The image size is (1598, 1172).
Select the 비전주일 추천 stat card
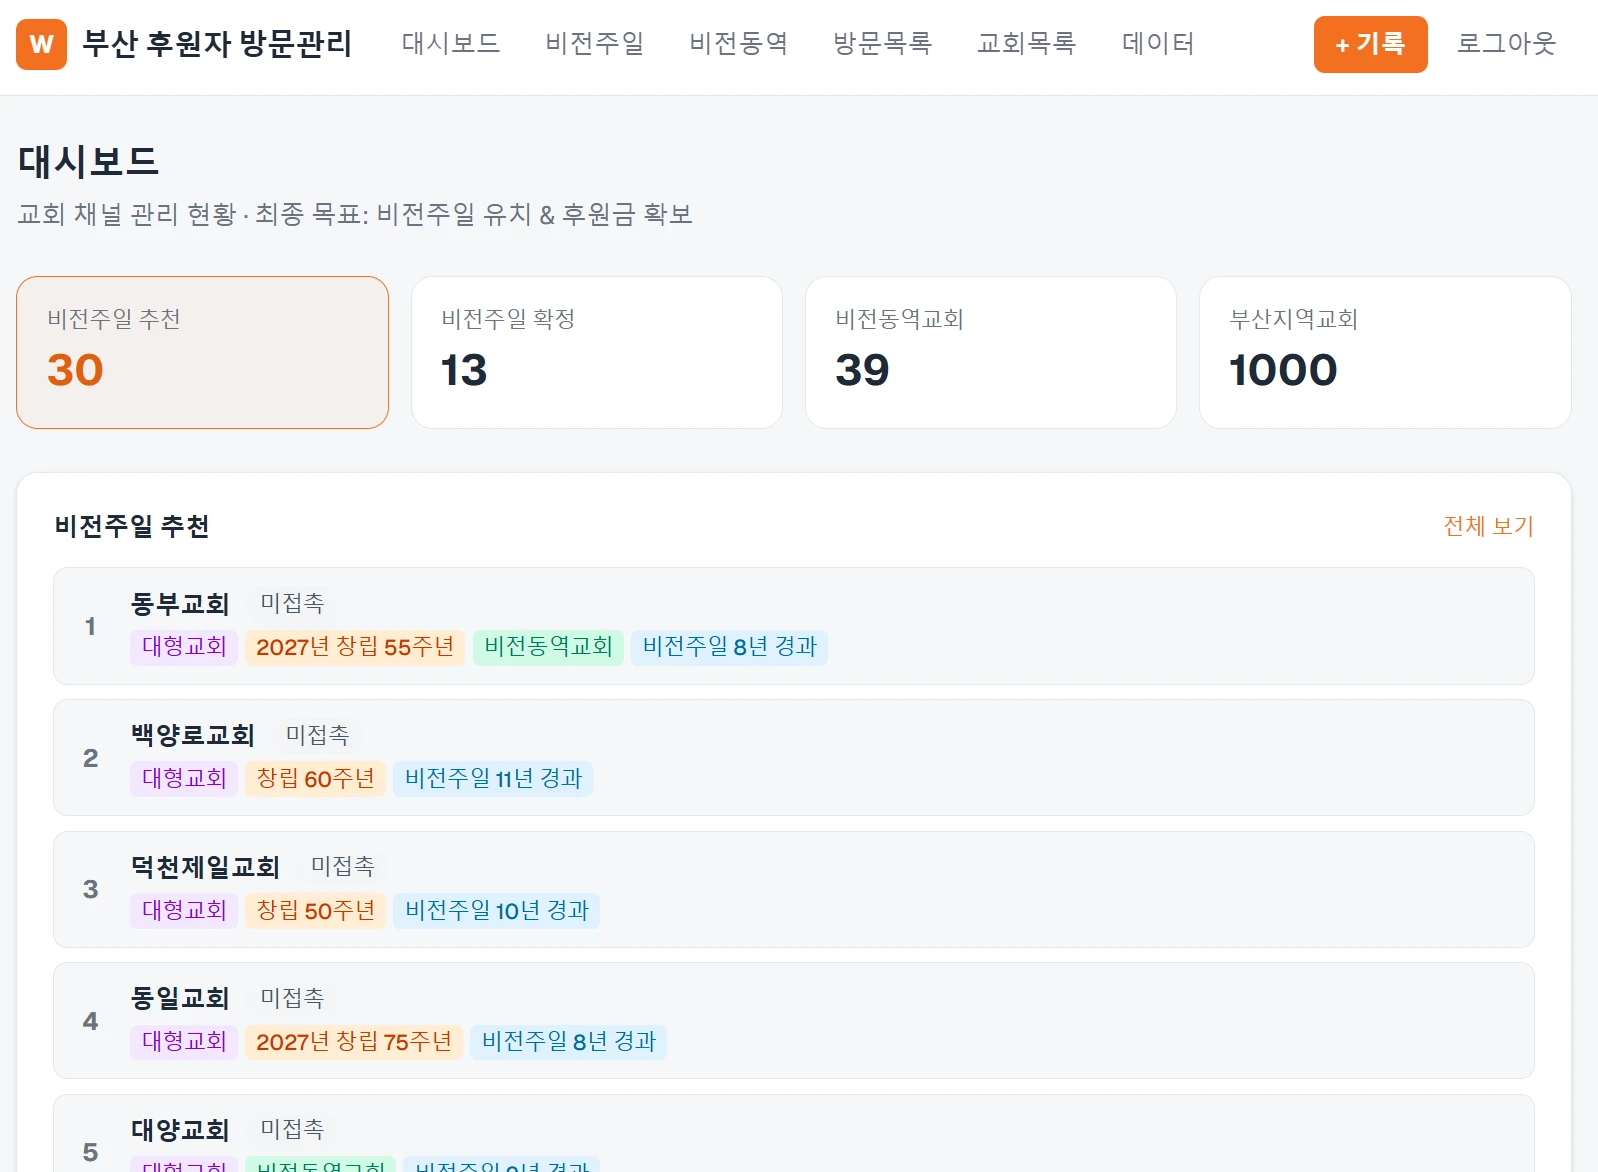click(x=202, y=352)
